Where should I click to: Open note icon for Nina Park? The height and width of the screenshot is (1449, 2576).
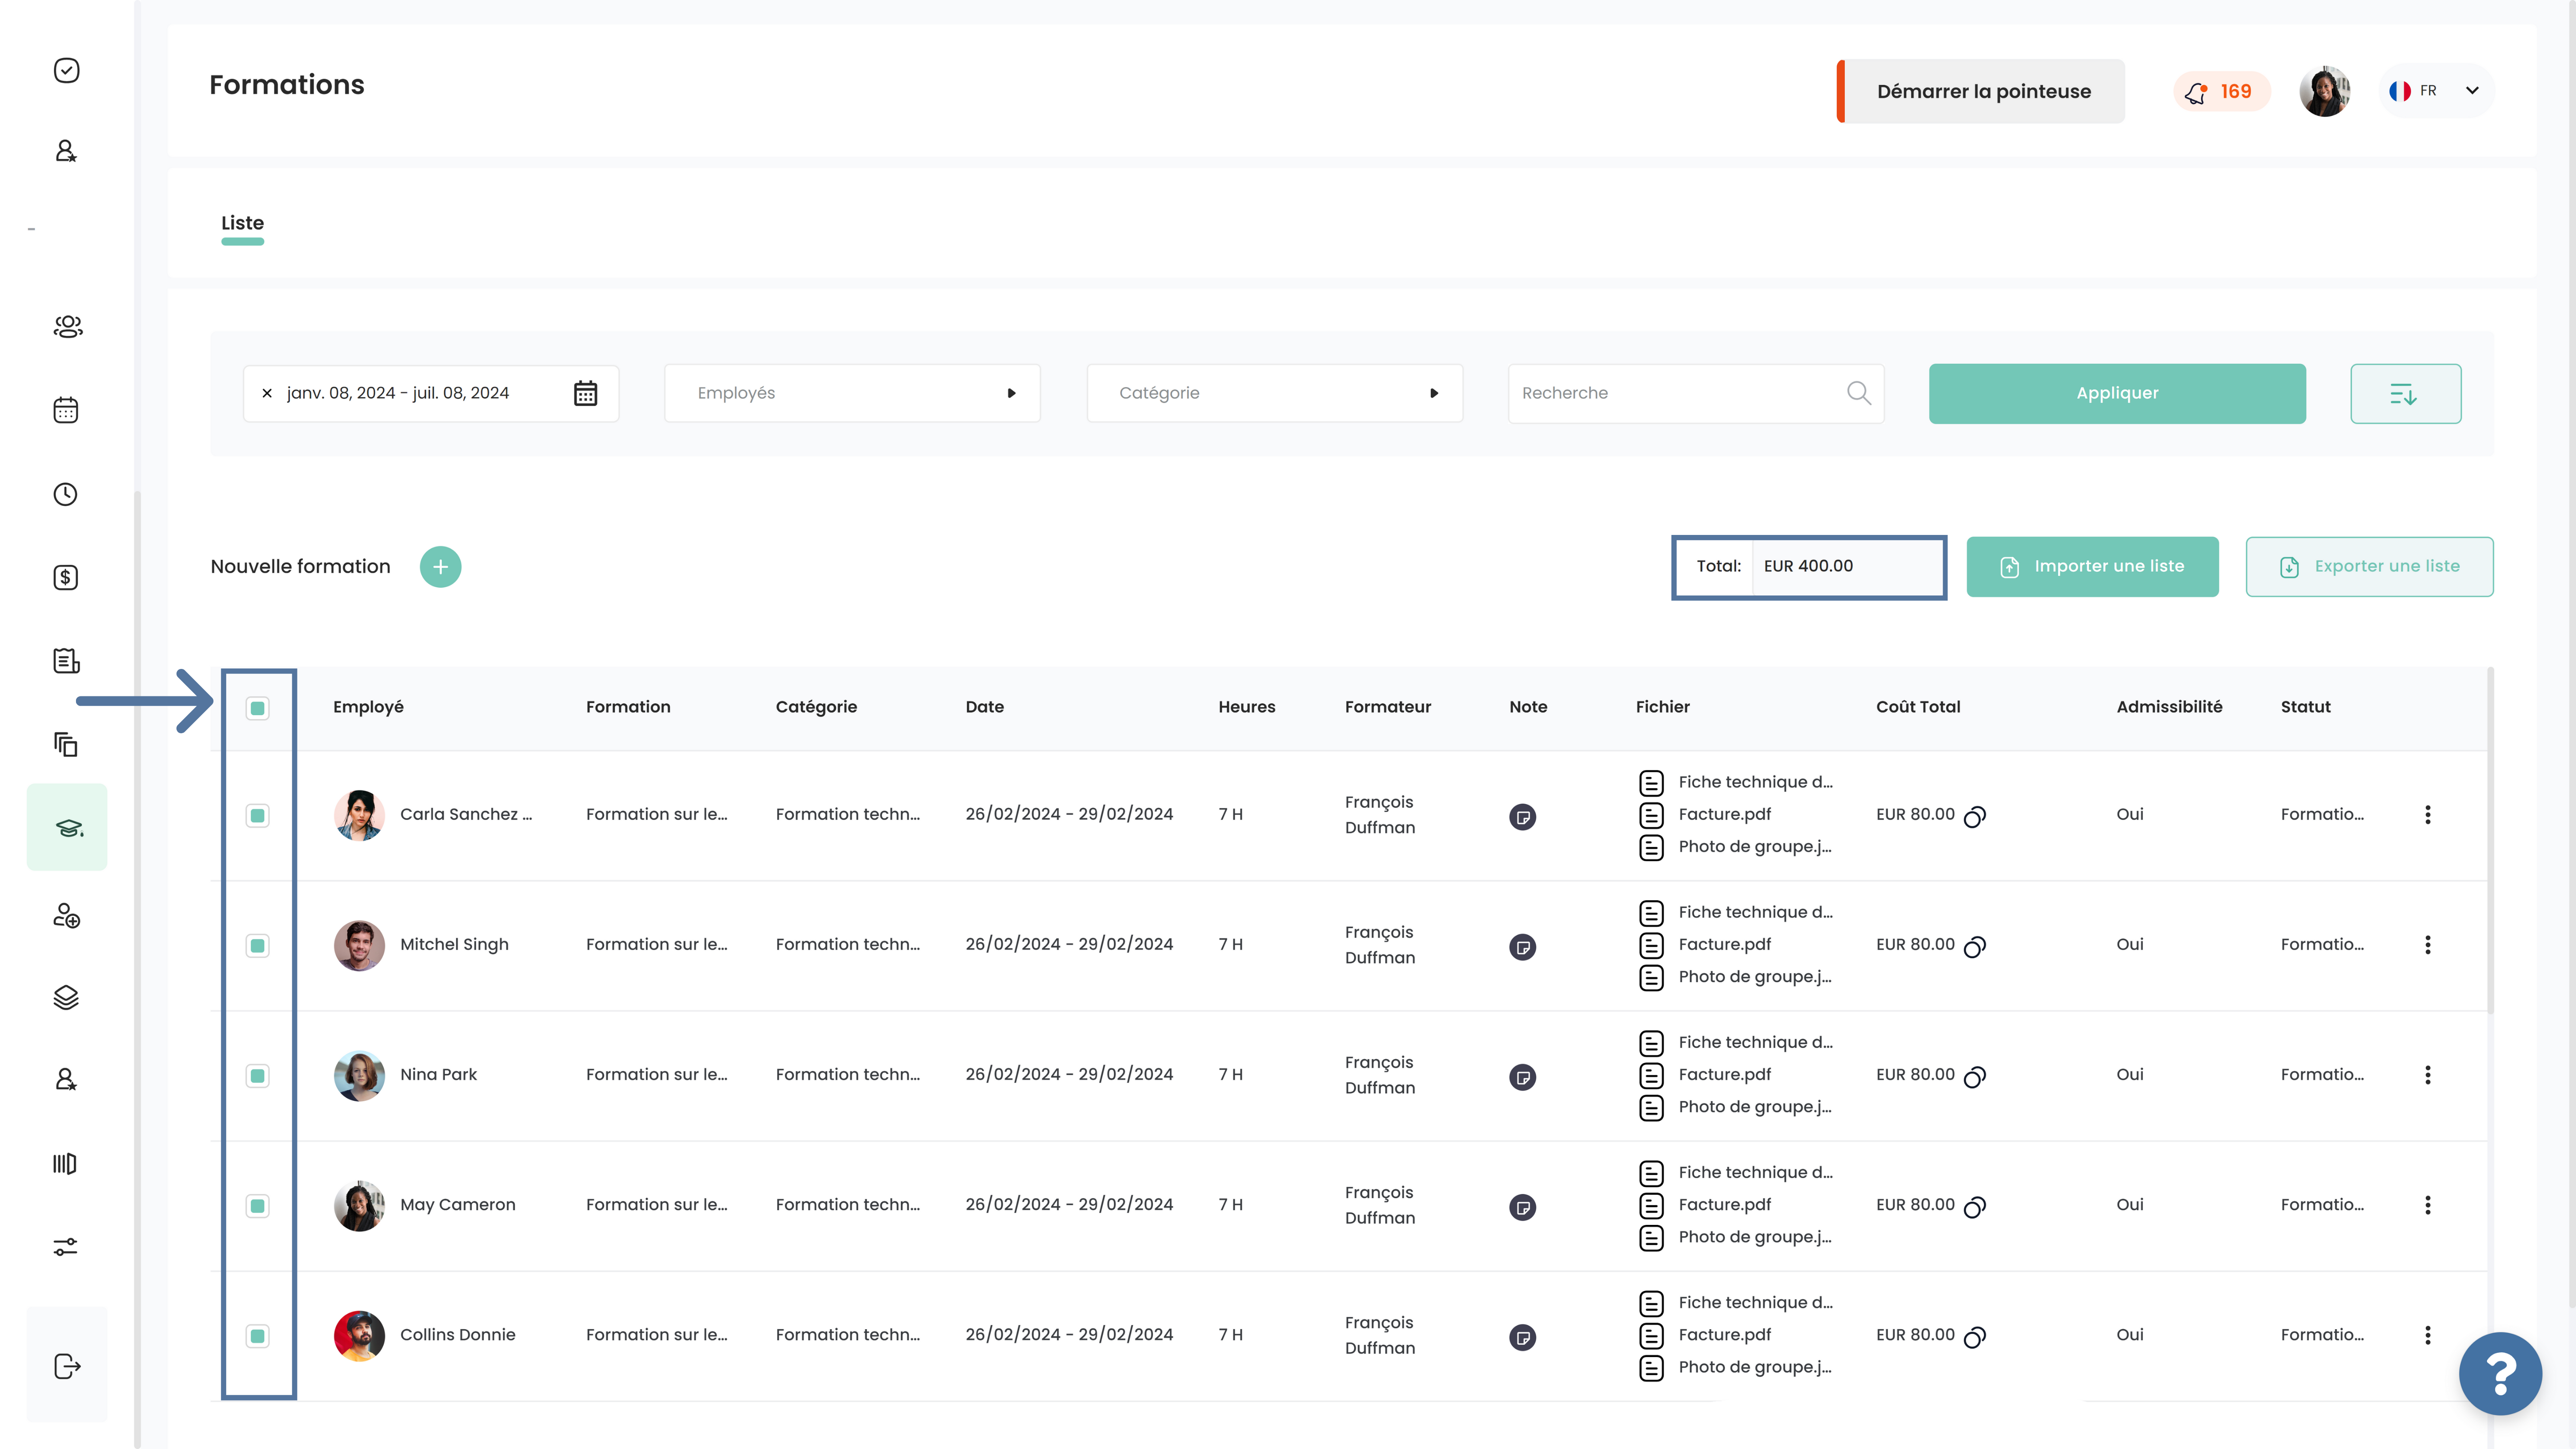1522,1077
